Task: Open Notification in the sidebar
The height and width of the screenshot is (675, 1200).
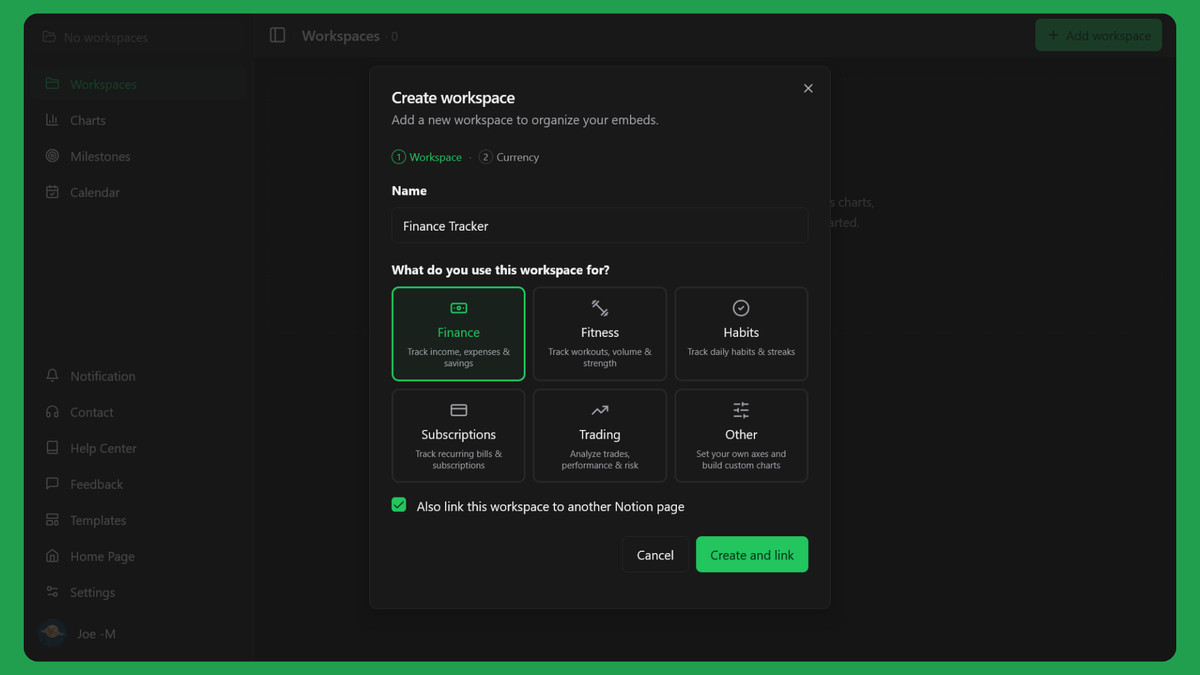Action: tap(138, 376)
